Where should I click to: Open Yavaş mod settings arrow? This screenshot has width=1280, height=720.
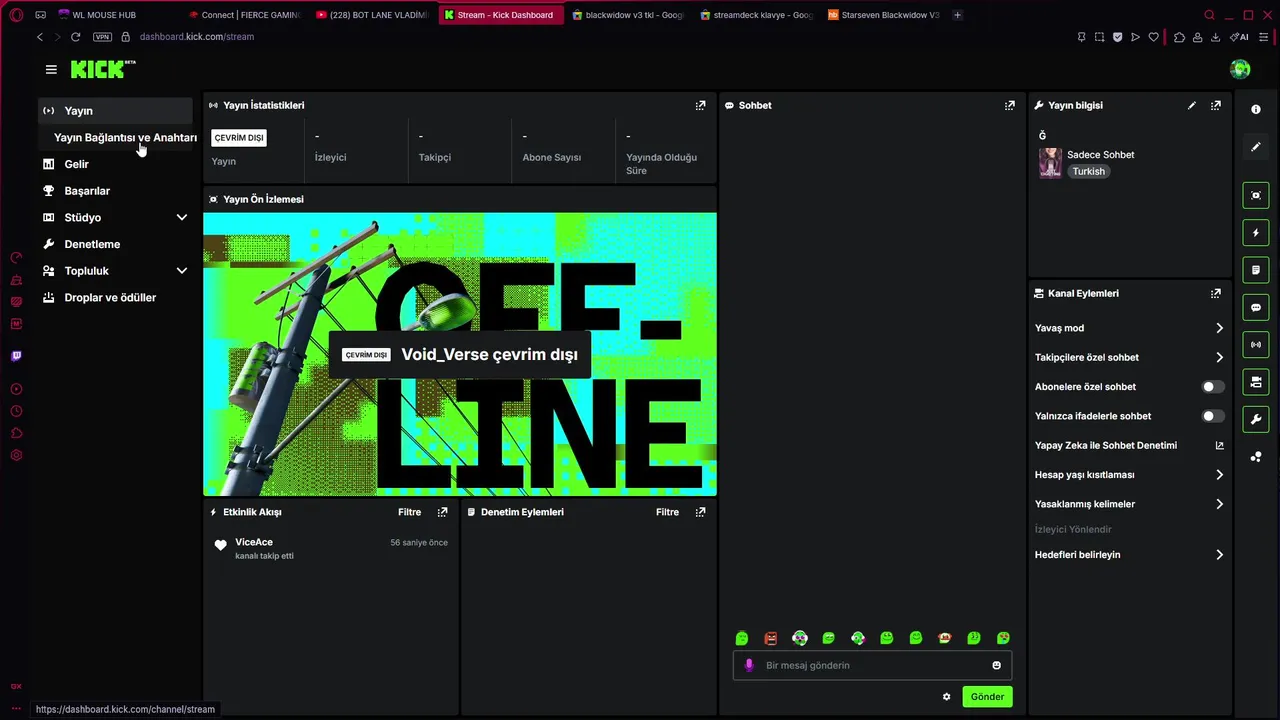coord(1219,328)
